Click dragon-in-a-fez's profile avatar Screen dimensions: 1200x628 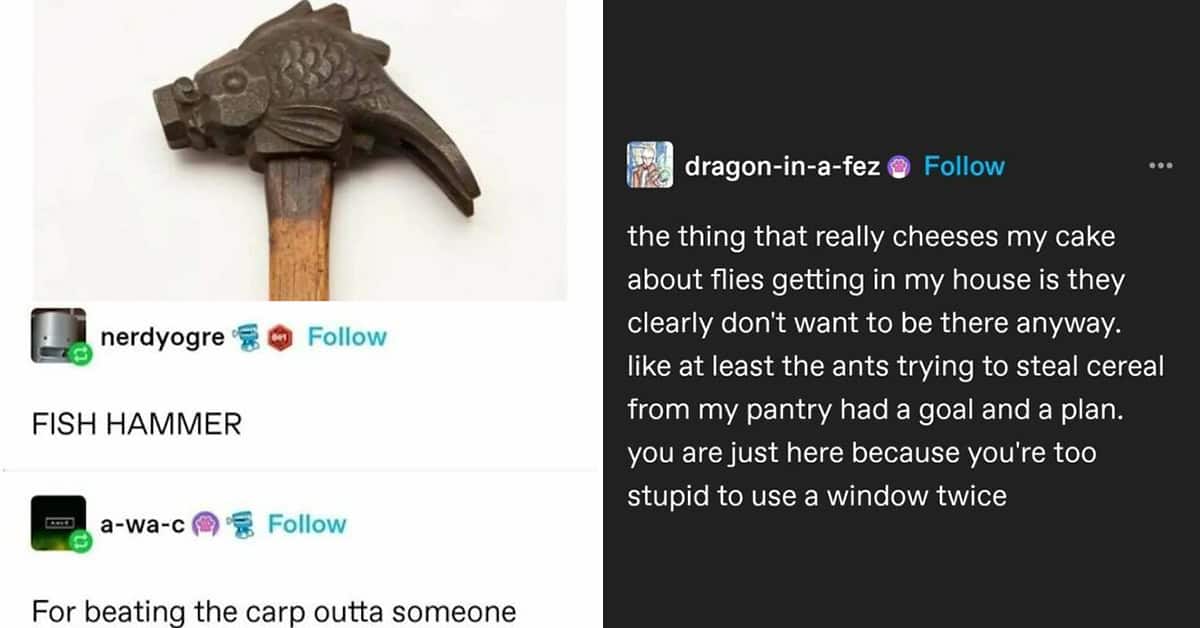pos(651,166)
